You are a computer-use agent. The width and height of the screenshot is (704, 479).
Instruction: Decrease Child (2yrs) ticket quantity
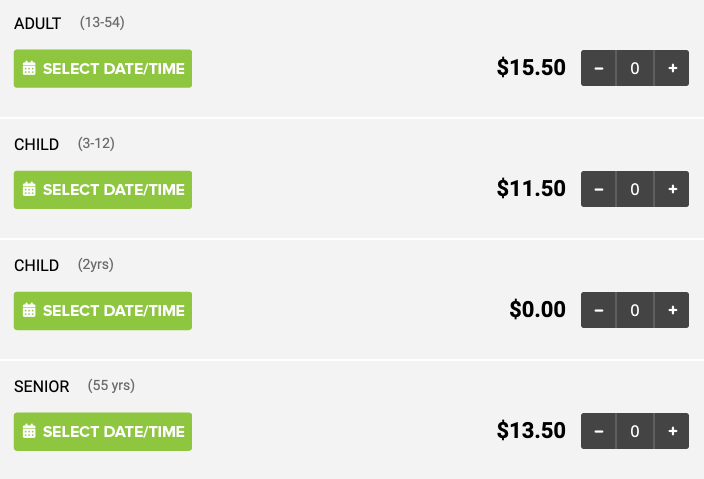click(x=598, y=310)
